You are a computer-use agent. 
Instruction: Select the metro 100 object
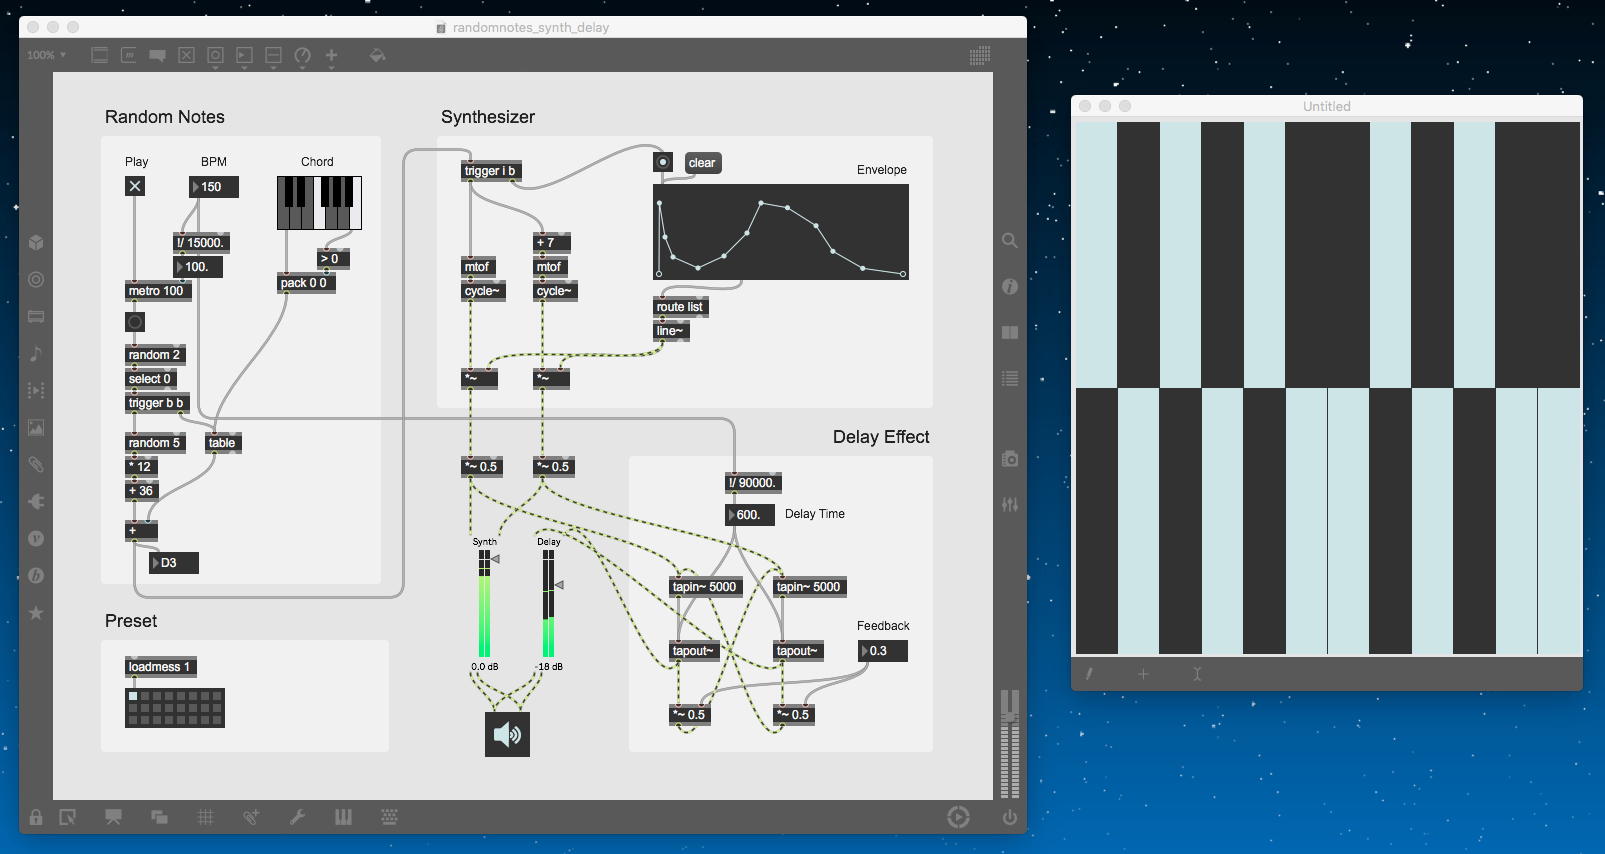coord(158,291)
